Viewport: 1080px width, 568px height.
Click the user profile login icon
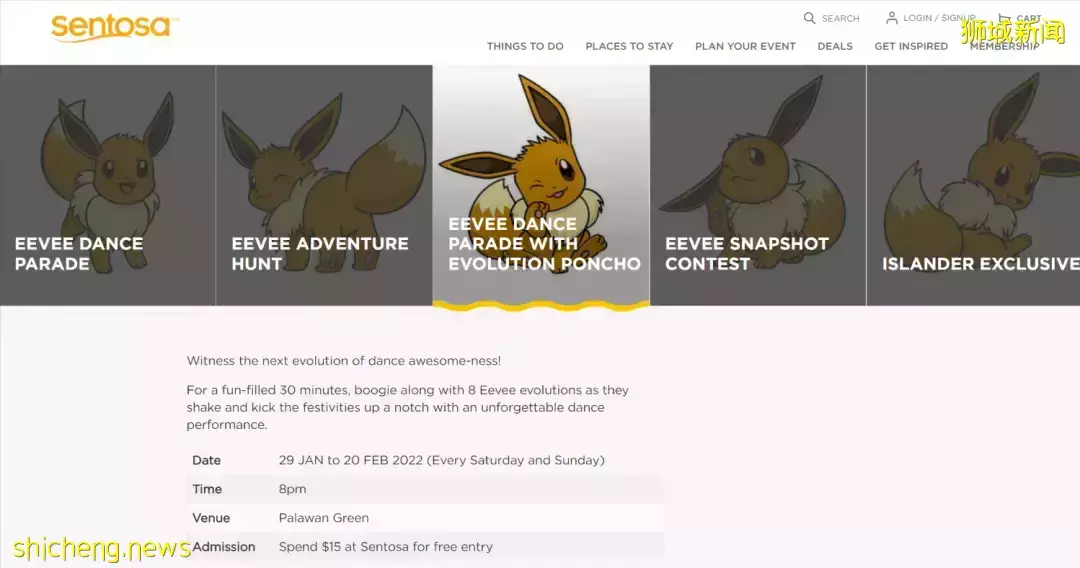tap(892, 18)
